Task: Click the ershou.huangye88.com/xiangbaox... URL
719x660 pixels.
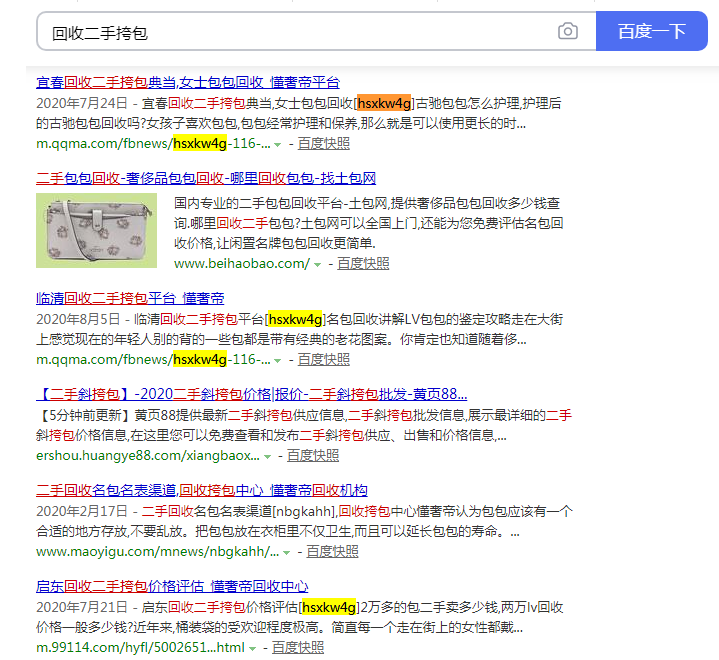Action: [x=148, y=455]
